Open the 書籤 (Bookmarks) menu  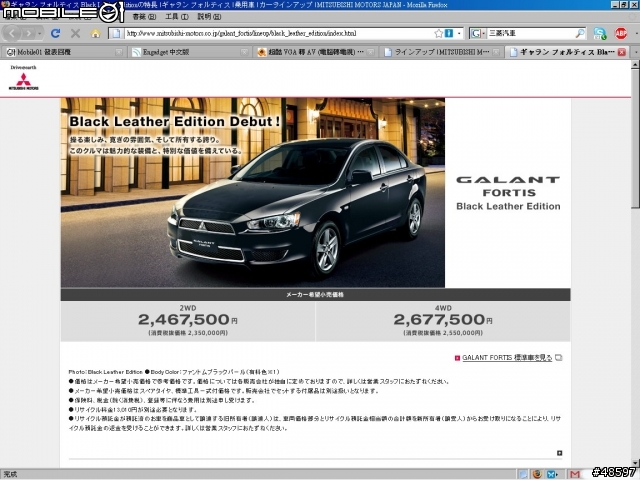[x=144, y=17]
